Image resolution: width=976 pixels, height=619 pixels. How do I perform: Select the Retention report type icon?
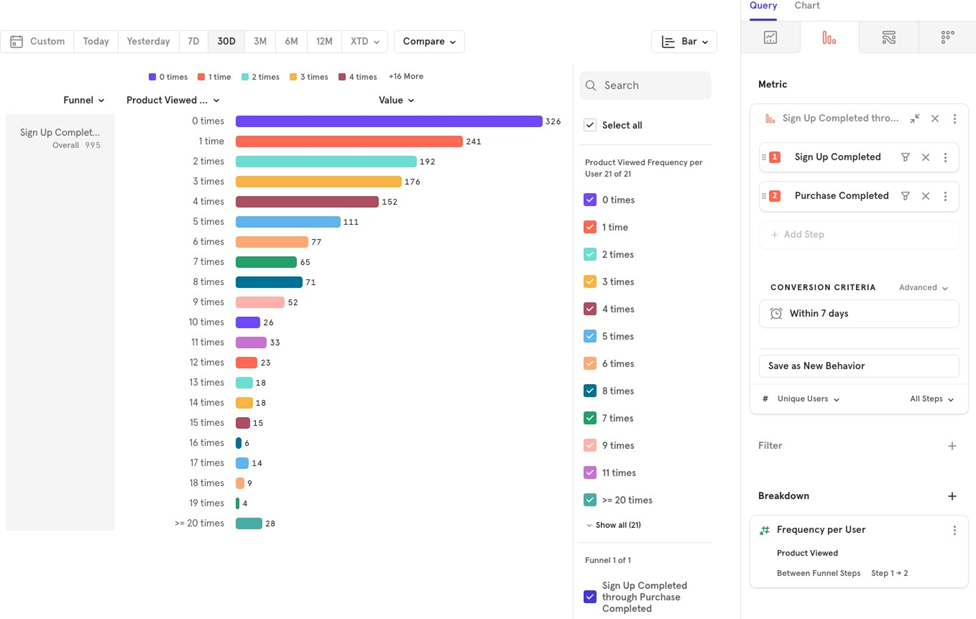coord(947,38)
